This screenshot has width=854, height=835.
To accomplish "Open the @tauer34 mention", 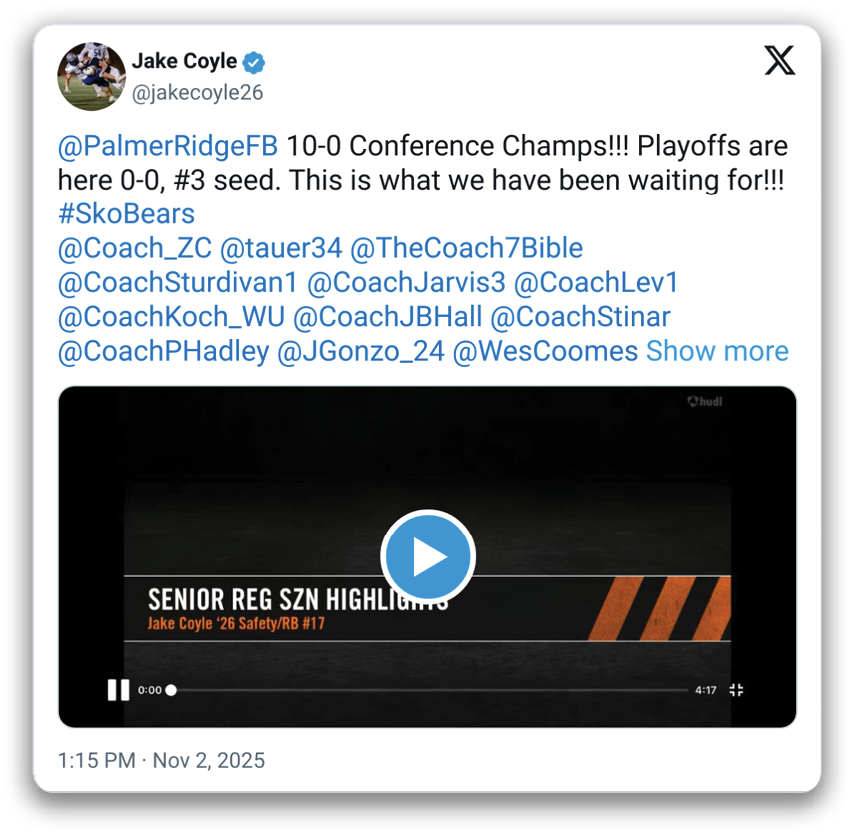I will point(281,248).
